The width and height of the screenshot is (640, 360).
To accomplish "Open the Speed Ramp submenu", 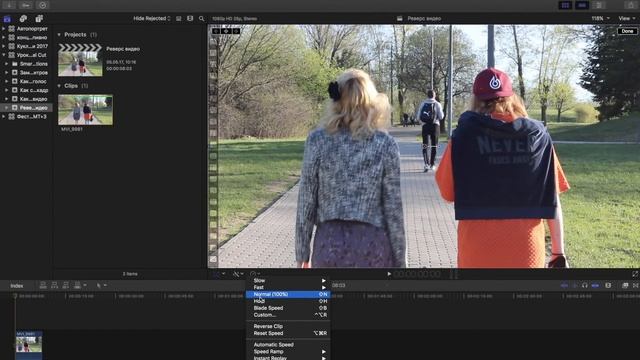I will coord(288,351).
